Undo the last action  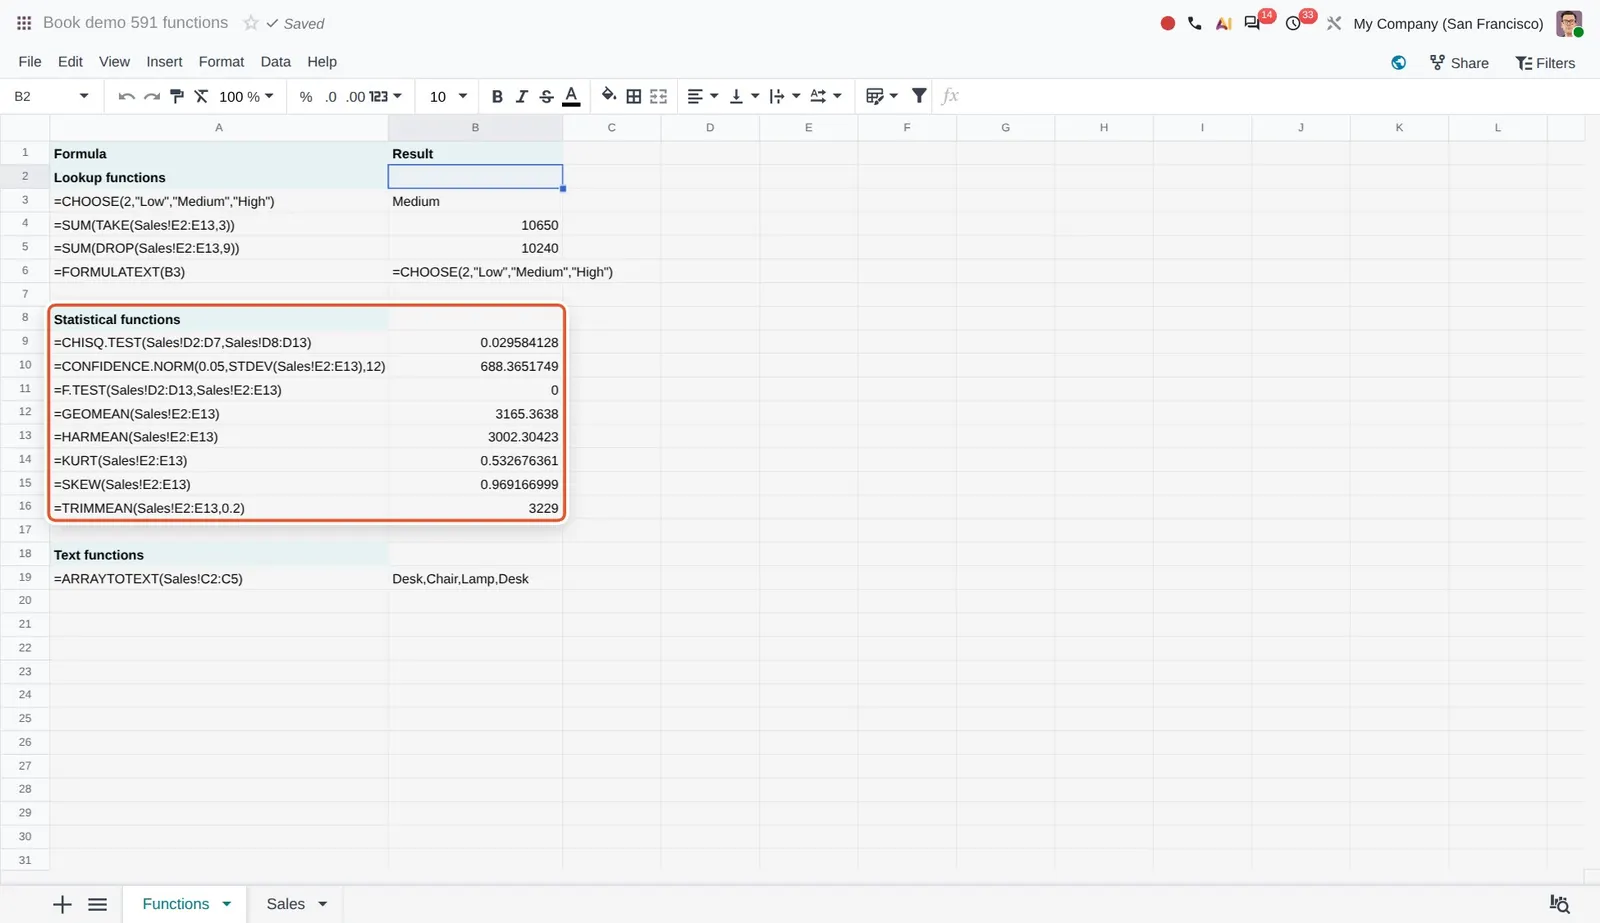(126, 97)
